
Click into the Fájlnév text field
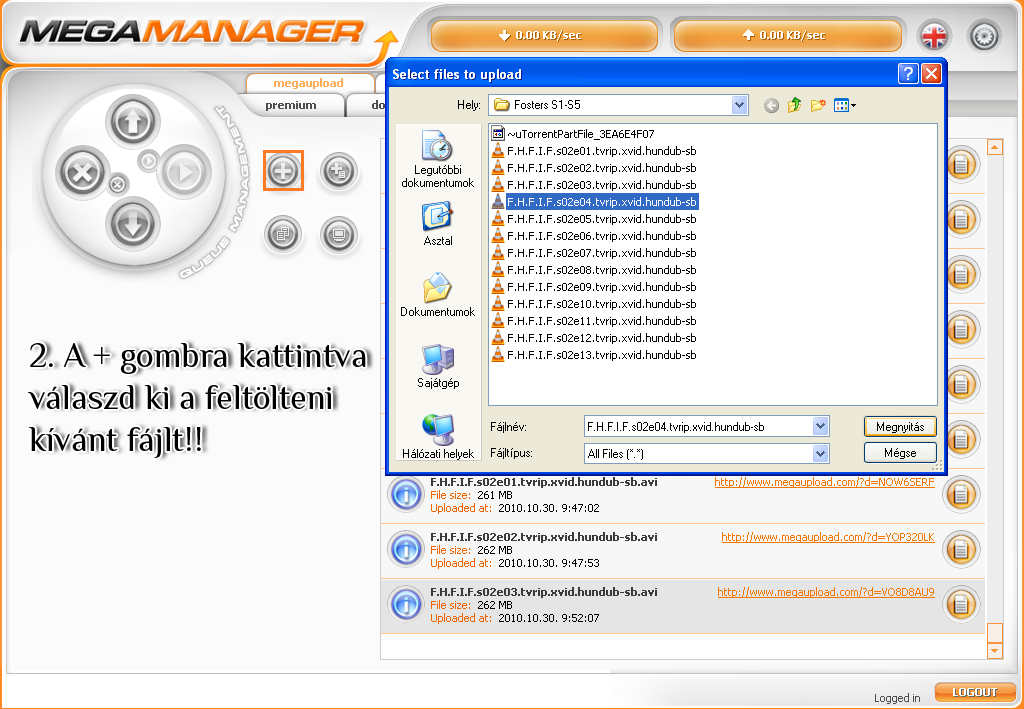698,427
